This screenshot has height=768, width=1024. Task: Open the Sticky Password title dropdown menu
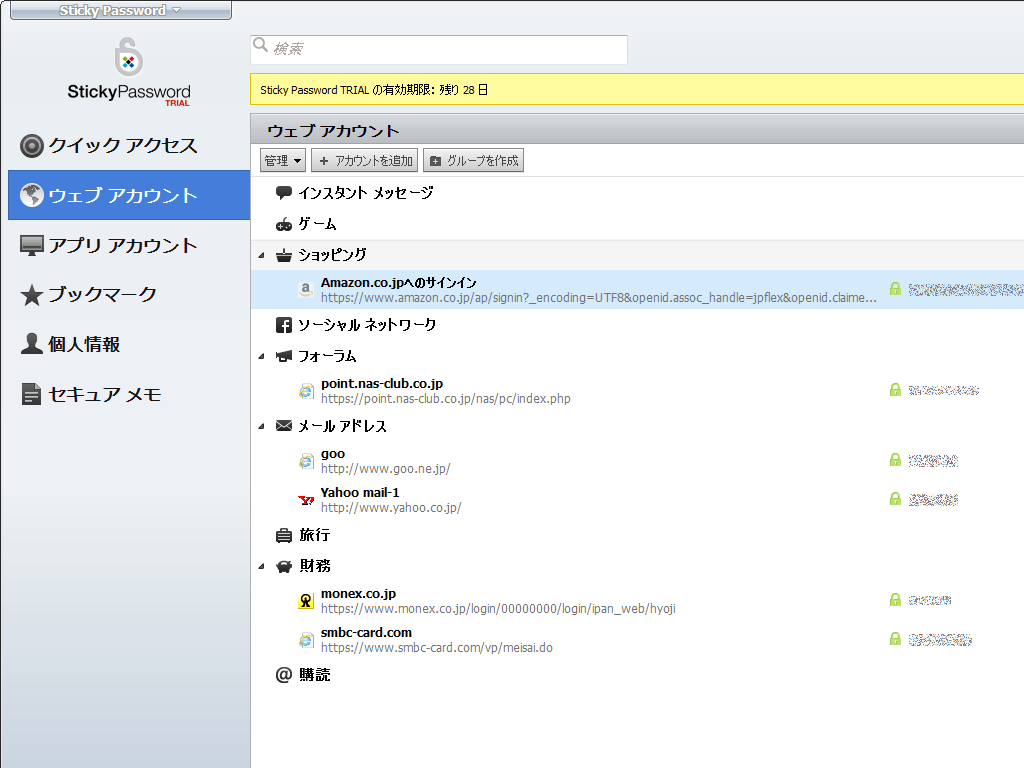point(121,10)
